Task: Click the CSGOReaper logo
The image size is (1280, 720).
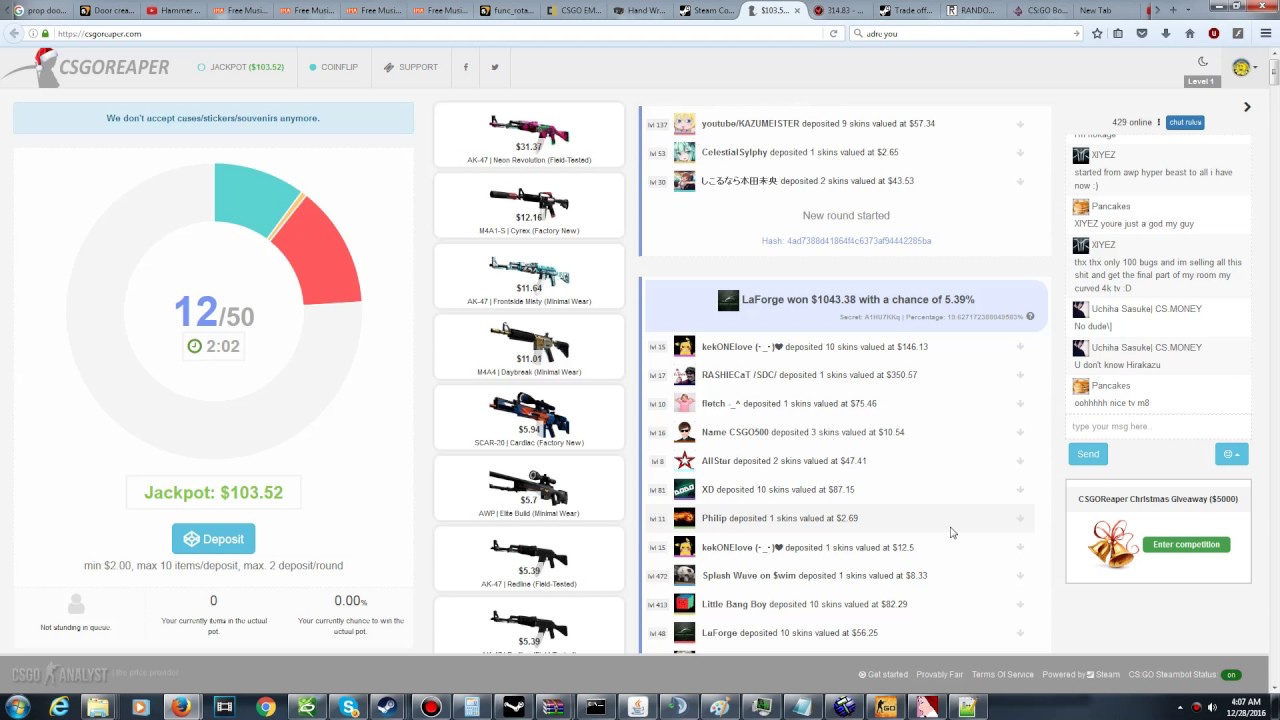Action: (86, 68)
